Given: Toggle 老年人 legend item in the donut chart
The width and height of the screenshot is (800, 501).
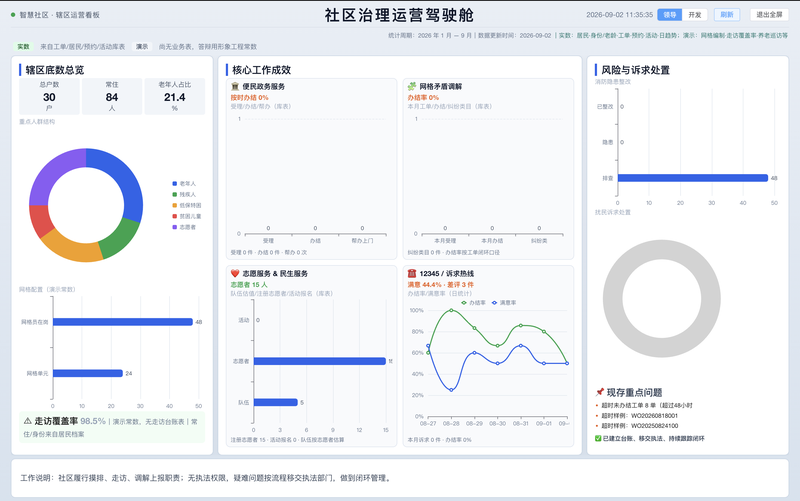Looking at the screenshot, I should [x=184, y=183].
